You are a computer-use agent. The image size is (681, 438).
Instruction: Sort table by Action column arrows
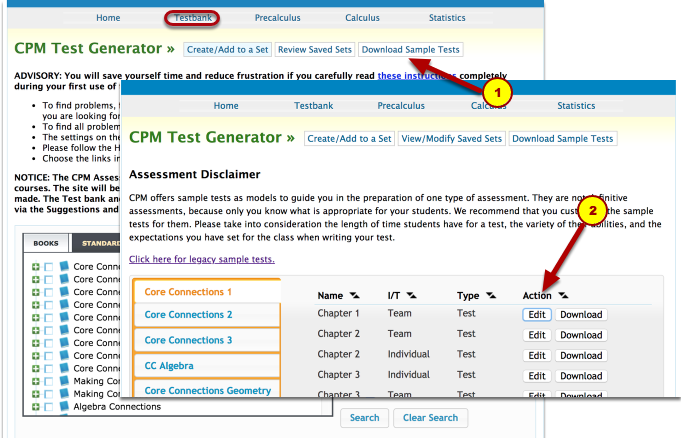pos(563,295)
